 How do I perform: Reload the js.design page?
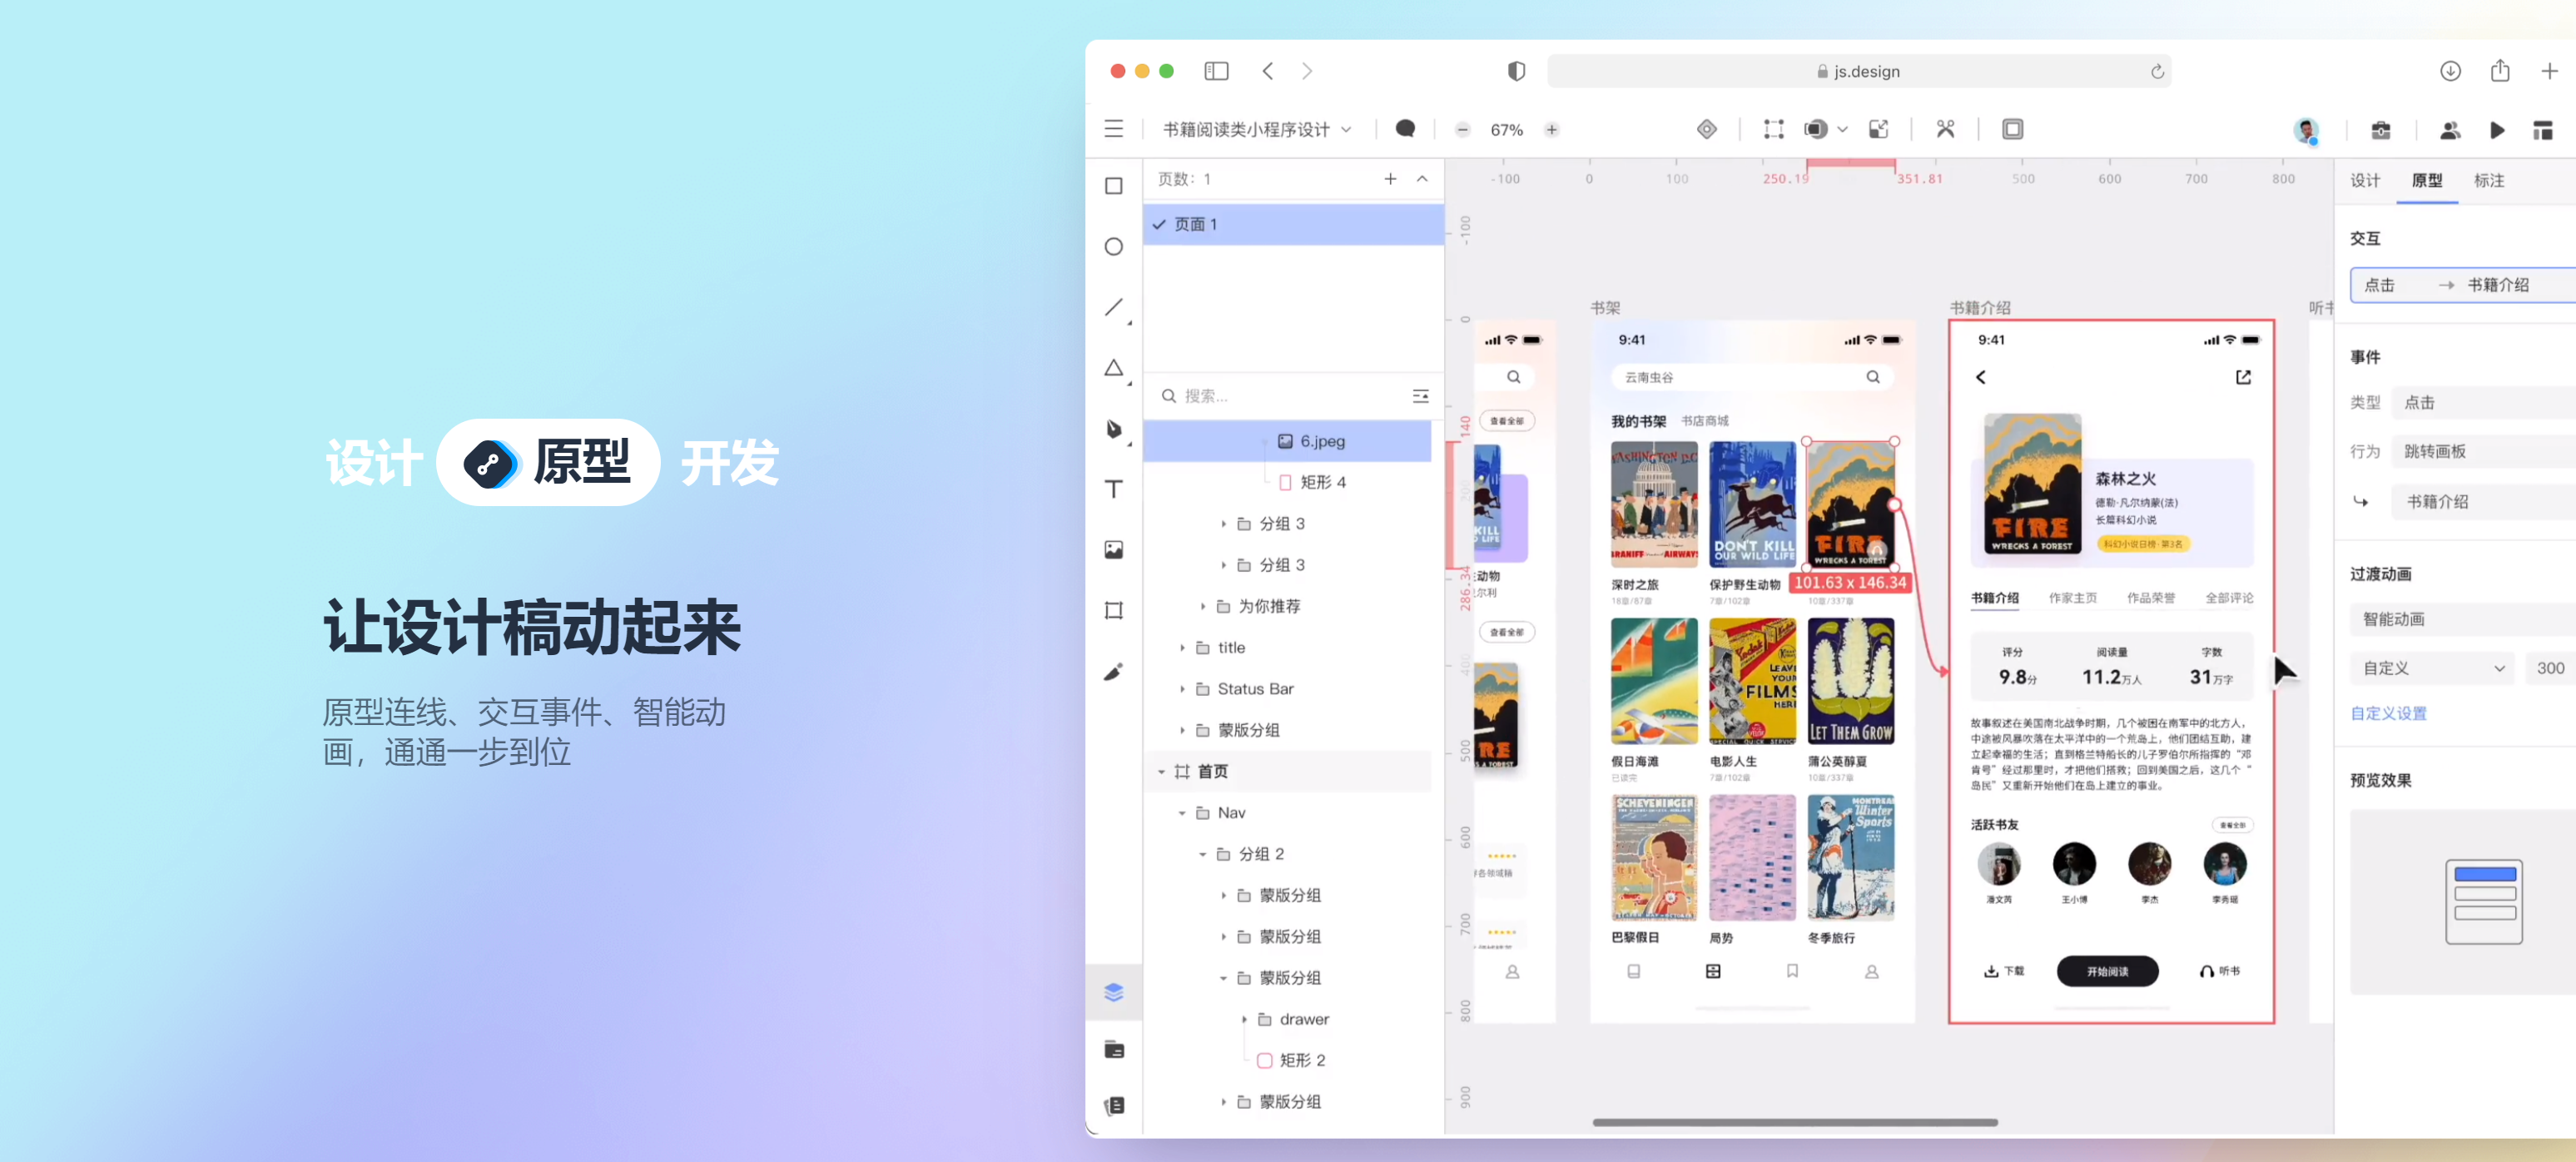click(2157, 72)
